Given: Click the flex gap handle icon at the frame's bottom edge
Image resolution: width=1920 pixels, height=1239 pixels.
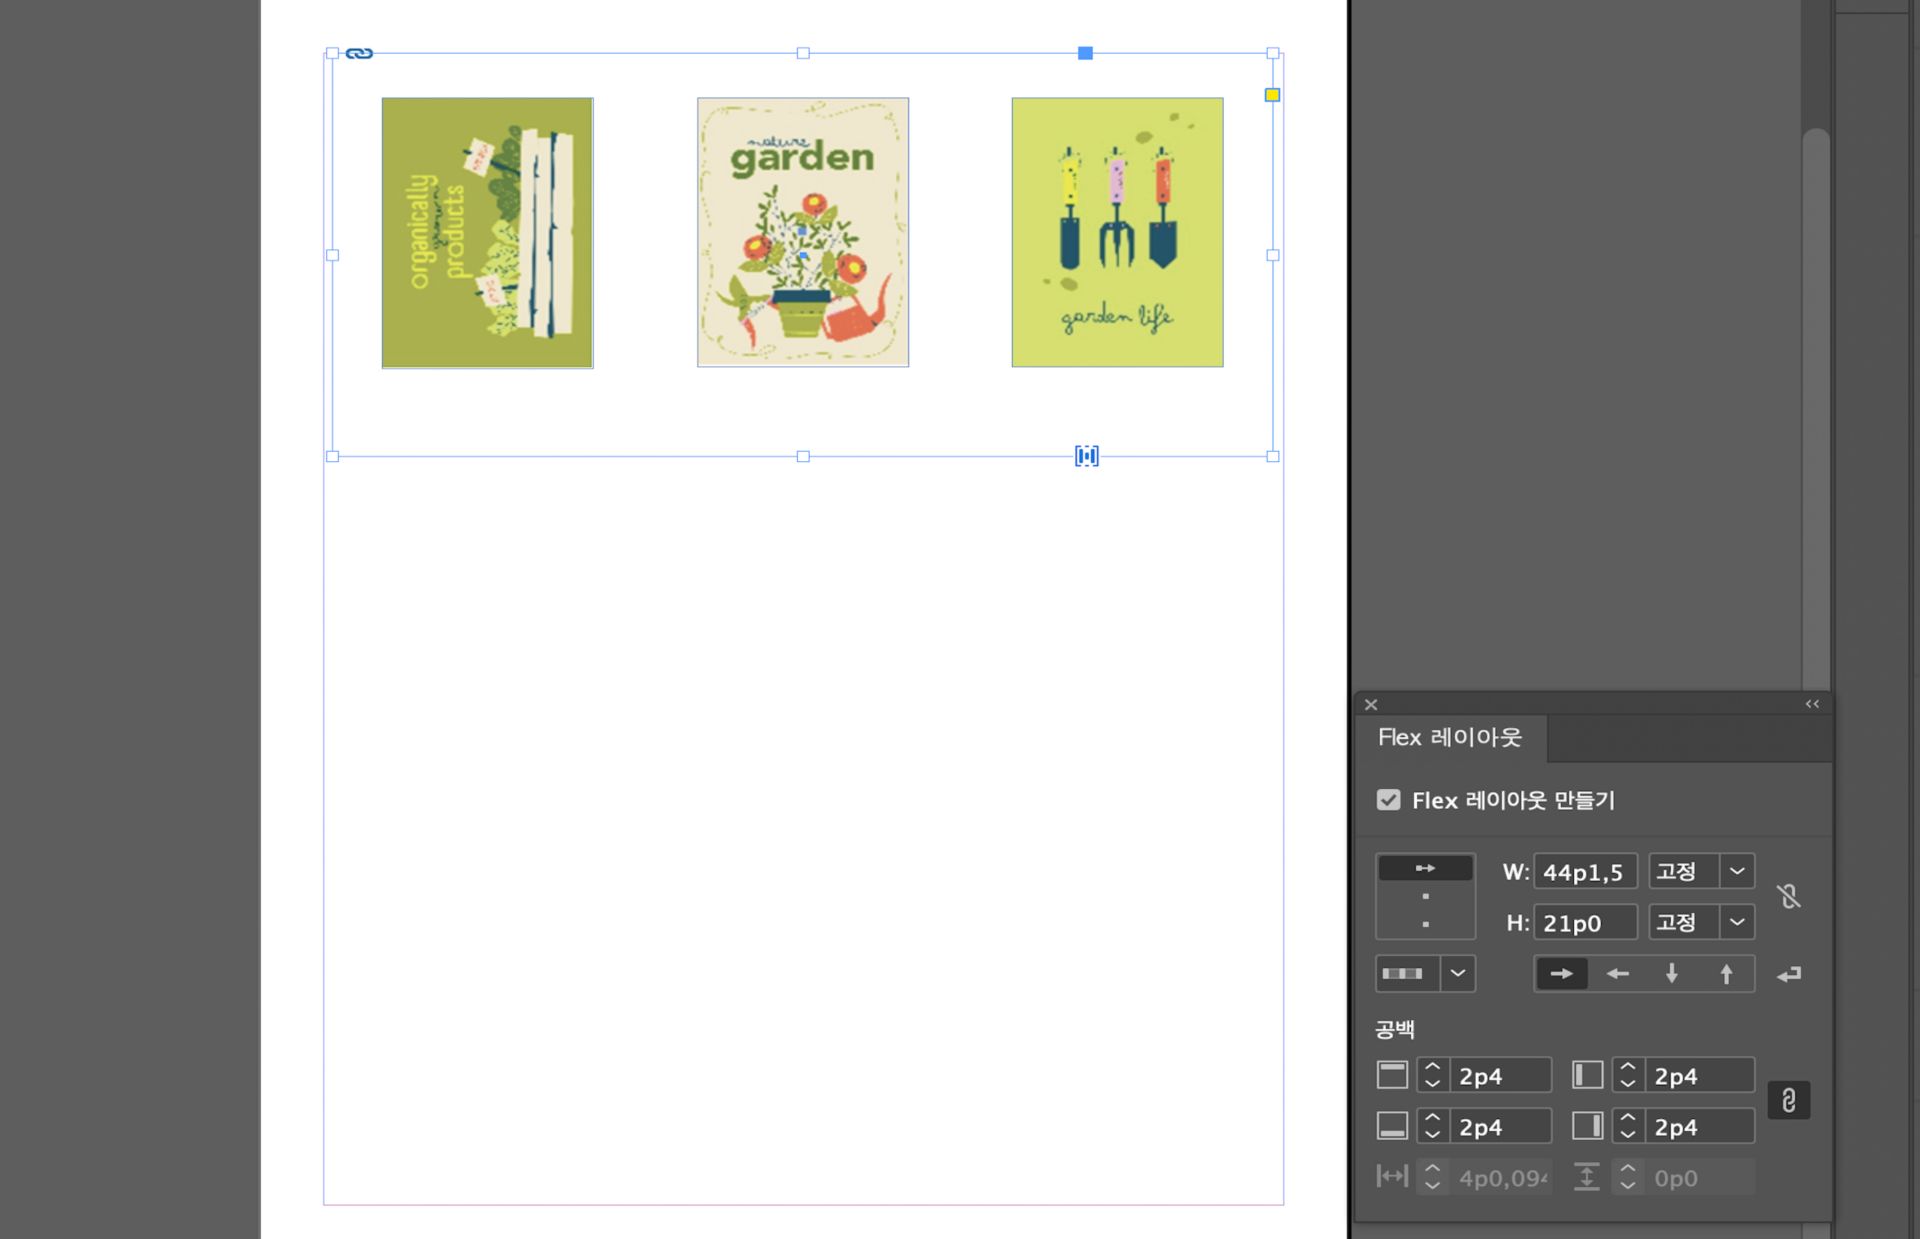Looking at the screenshot, I should coord(1086,456).
